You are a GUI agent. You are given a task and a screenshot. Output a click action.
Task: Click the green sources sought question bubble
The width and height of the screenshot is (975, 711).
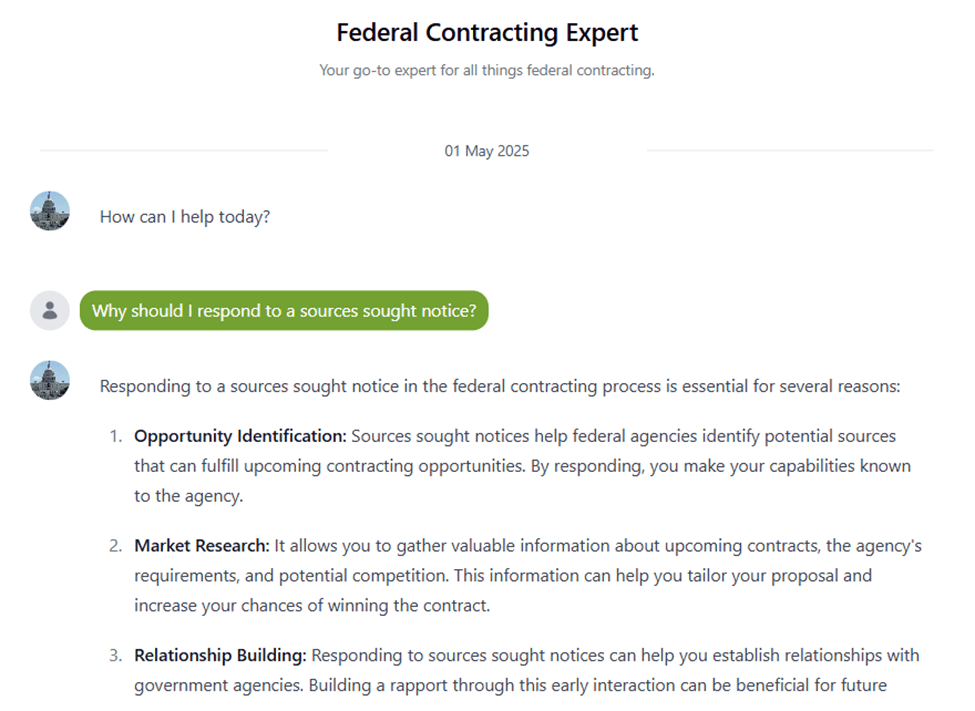[284, 311]
